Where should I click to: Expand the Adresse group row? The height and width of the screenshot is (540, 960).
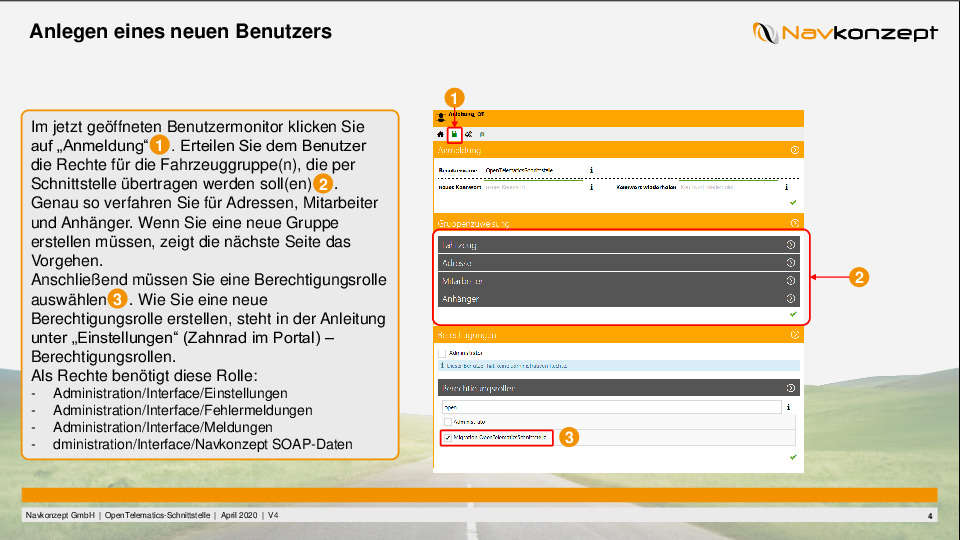point(791,263)
